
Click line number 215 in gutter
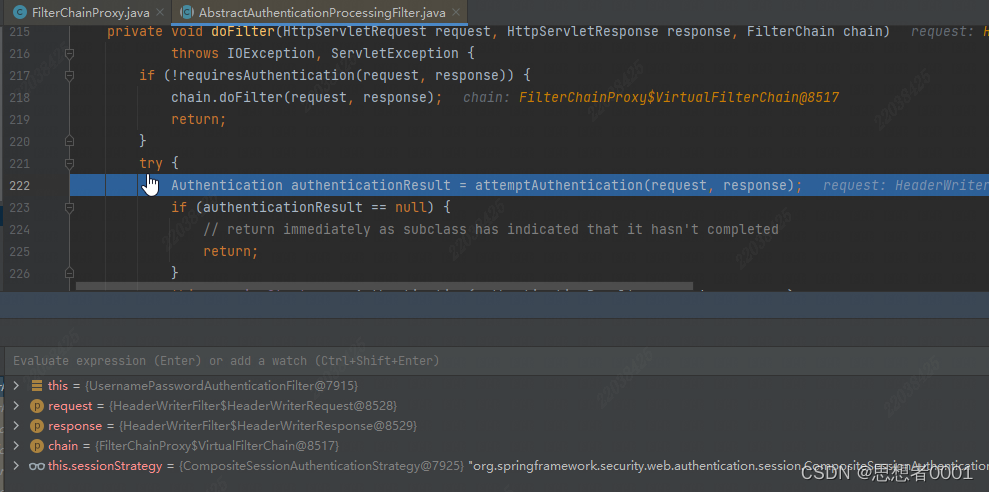(20, 32)
